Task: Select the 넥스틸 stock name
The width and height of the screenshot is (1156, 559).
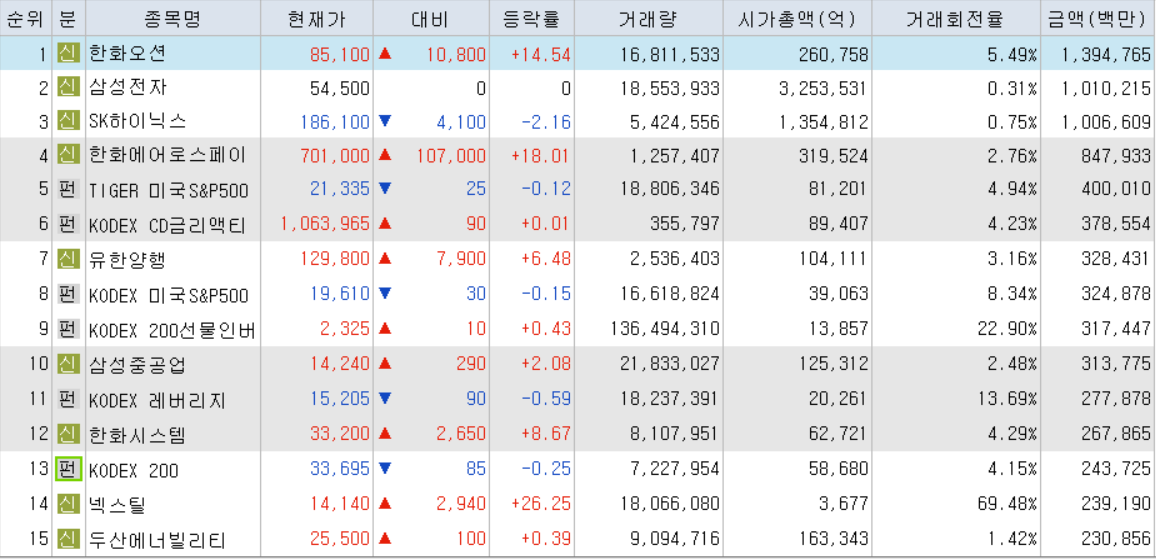Action: point(118,505)
